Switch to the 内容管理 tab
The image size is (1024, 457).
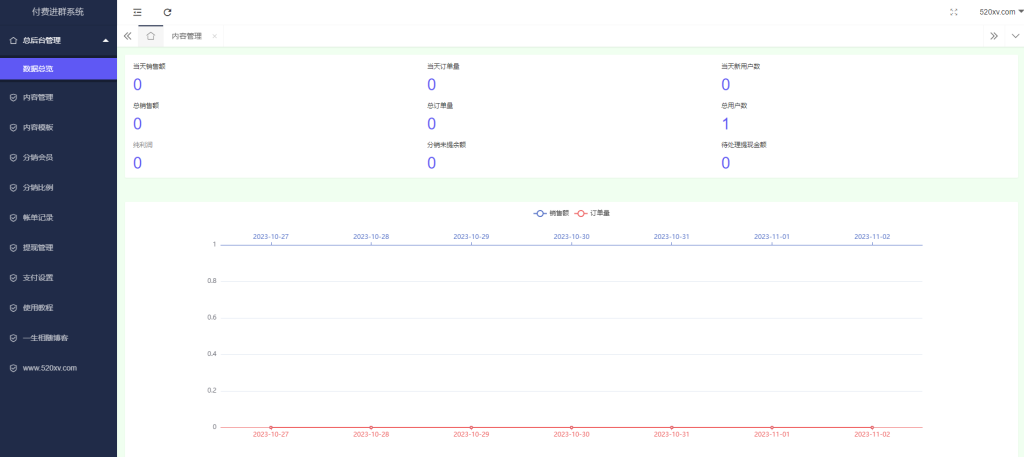coord(186,36)
